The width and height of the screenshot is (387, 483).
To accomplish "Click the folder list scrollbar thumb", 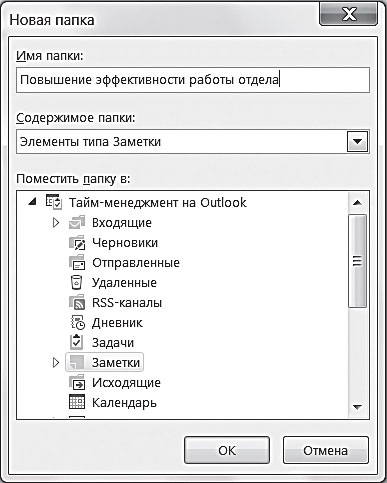I will [357, 261].
